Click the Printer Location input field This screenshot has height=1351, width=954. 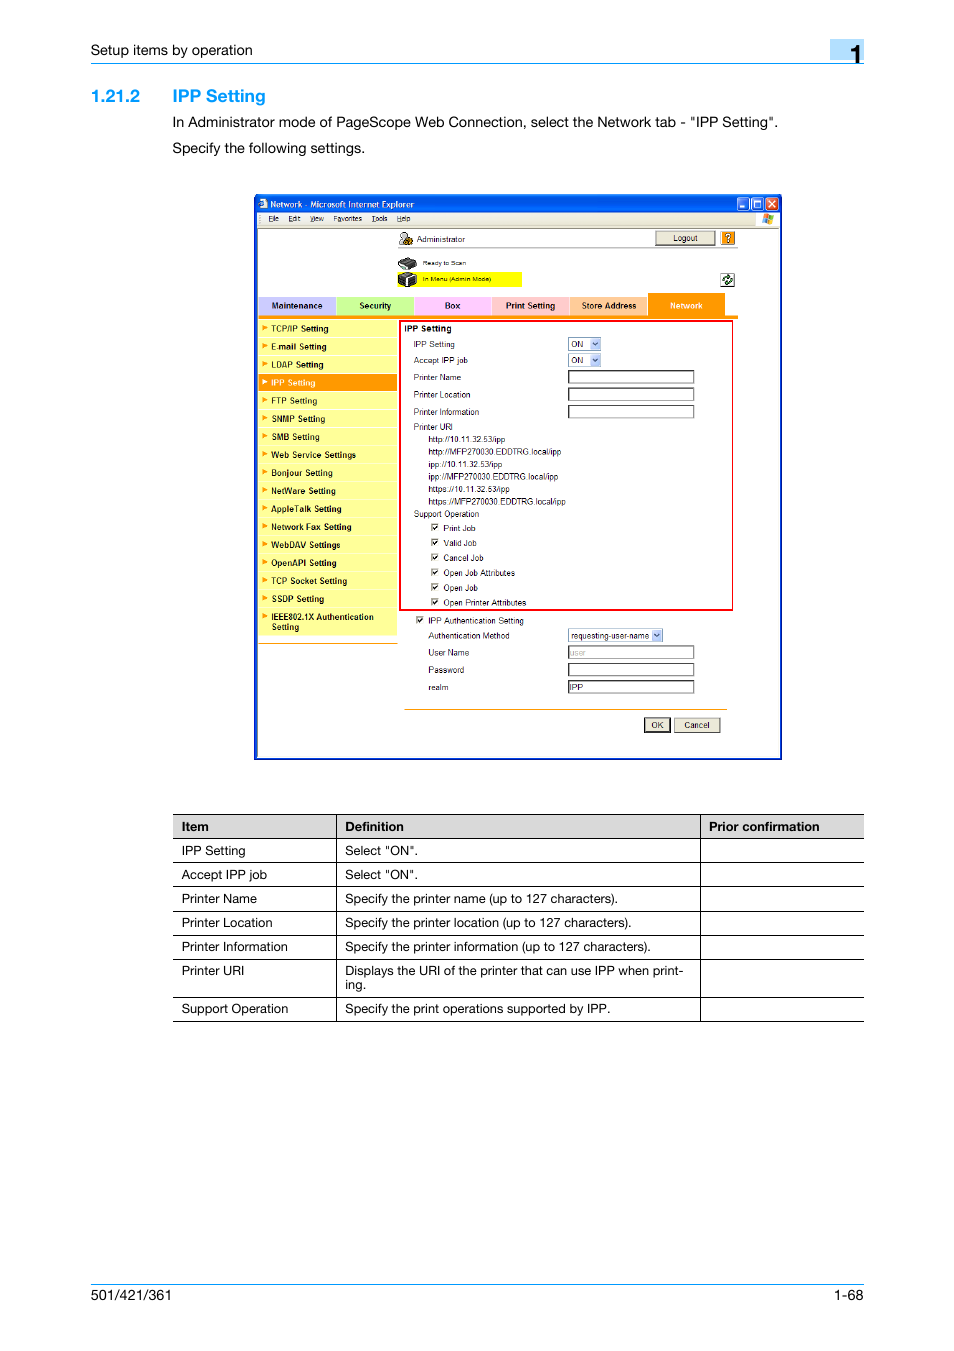coord(631,394)
